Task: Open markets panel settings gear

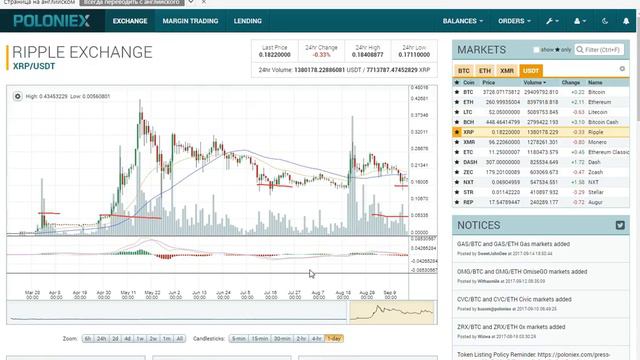Action: click(x=622, y=69)
